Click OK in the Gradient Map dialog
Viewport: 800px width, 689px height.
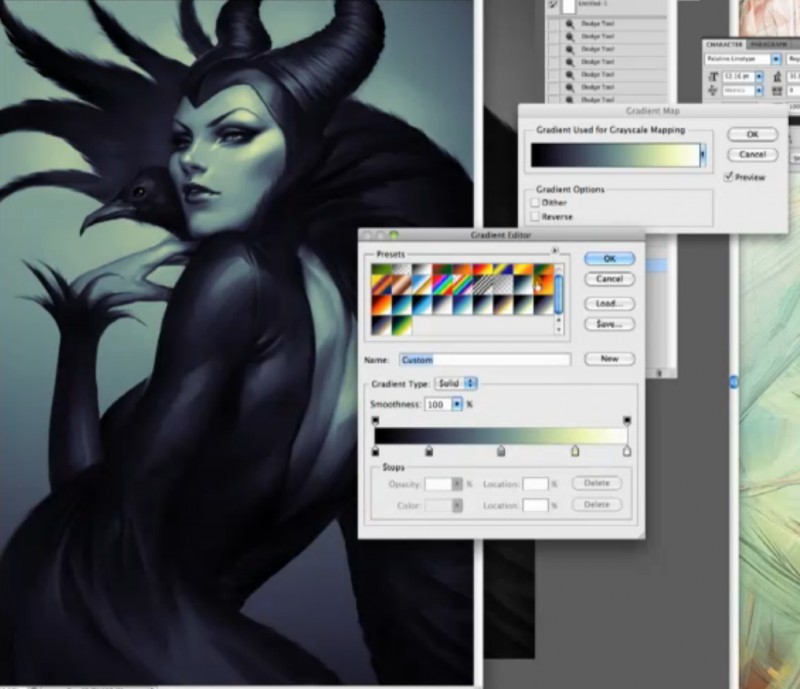click(x=753, y=134)
